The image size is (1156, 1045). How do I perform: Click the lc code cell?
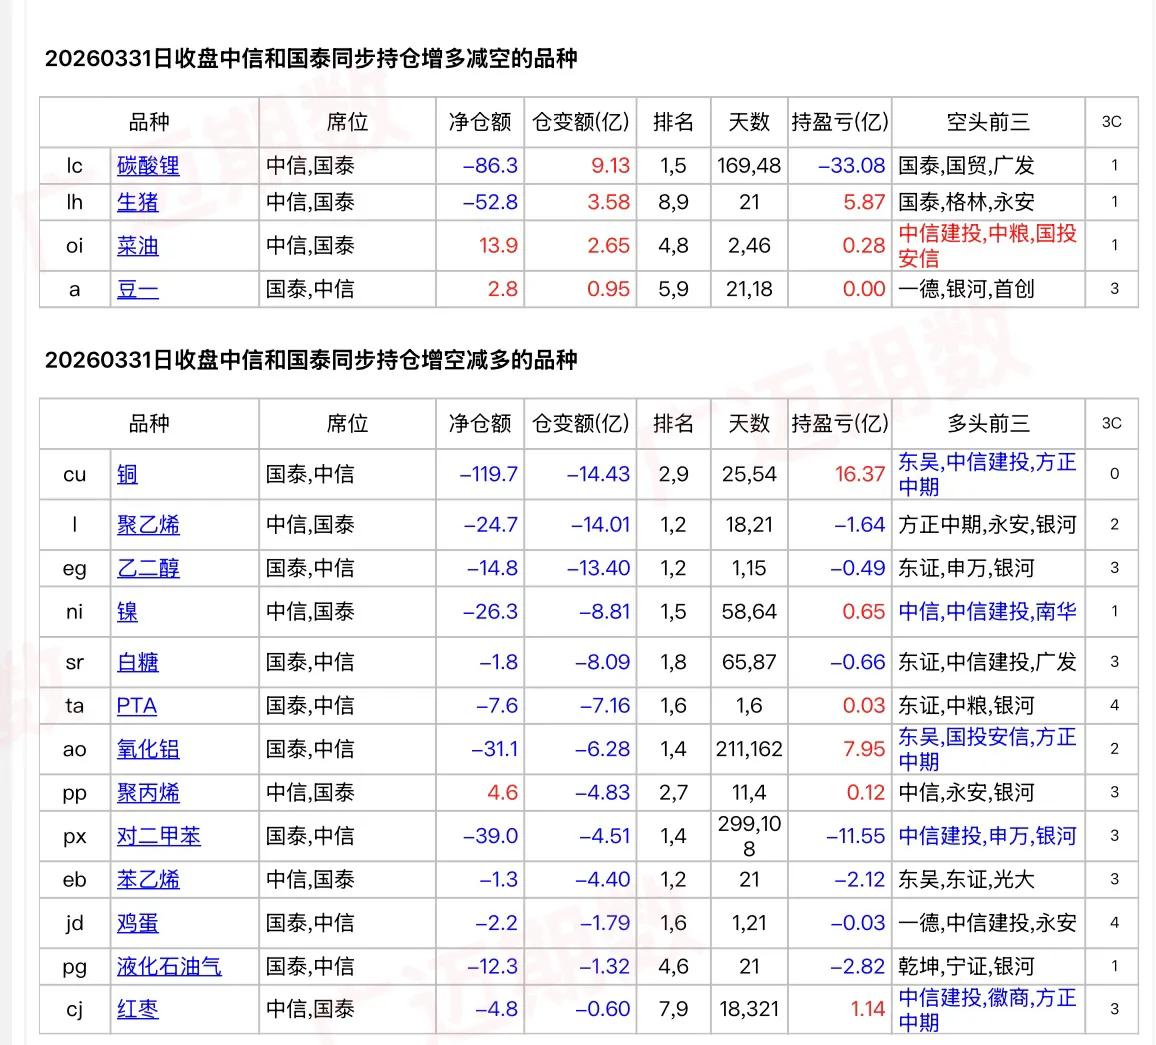click(x=74, y=166)
